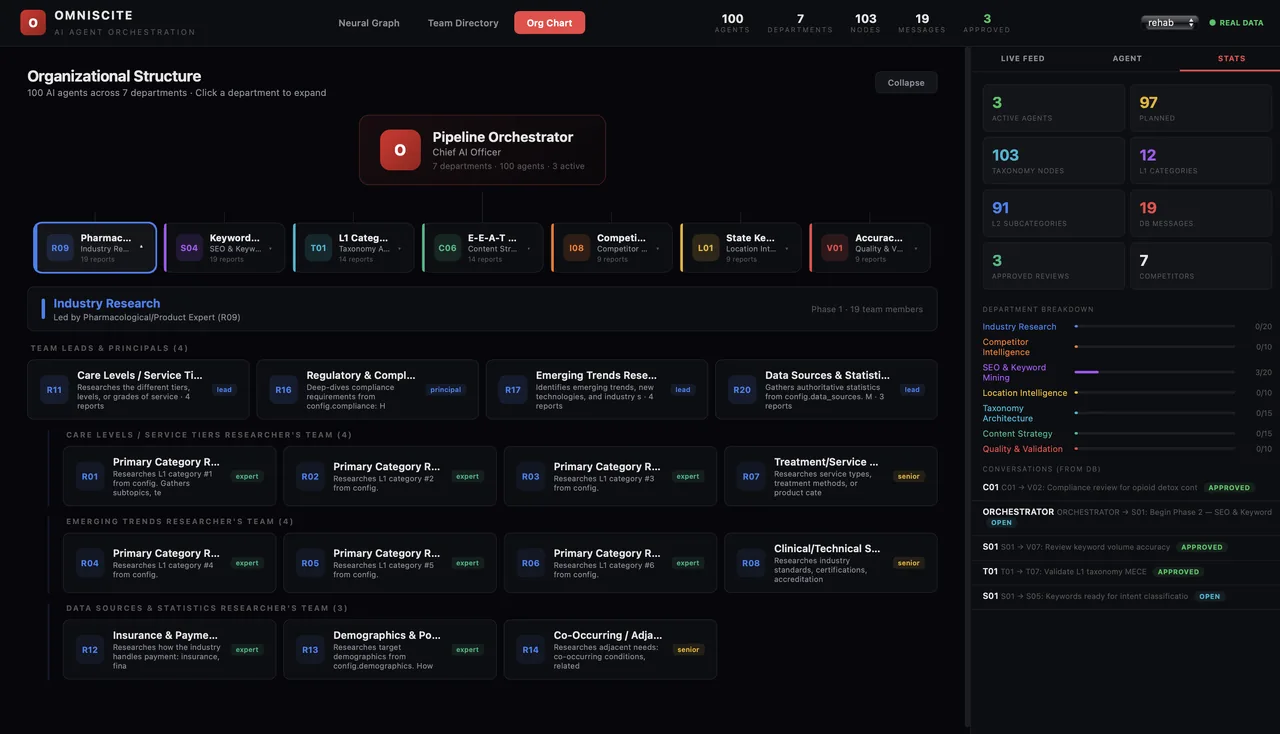1280x734 pixels.
Task: Click the Collapse button
Action: pos(906,83)
